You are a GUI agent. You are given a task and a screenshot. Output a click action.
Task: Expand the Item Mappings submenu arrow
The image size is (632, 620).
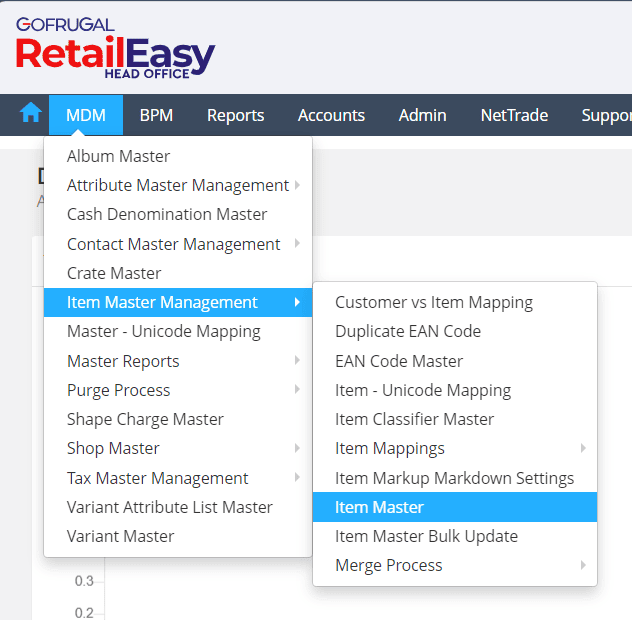click(x=583, y=448)
